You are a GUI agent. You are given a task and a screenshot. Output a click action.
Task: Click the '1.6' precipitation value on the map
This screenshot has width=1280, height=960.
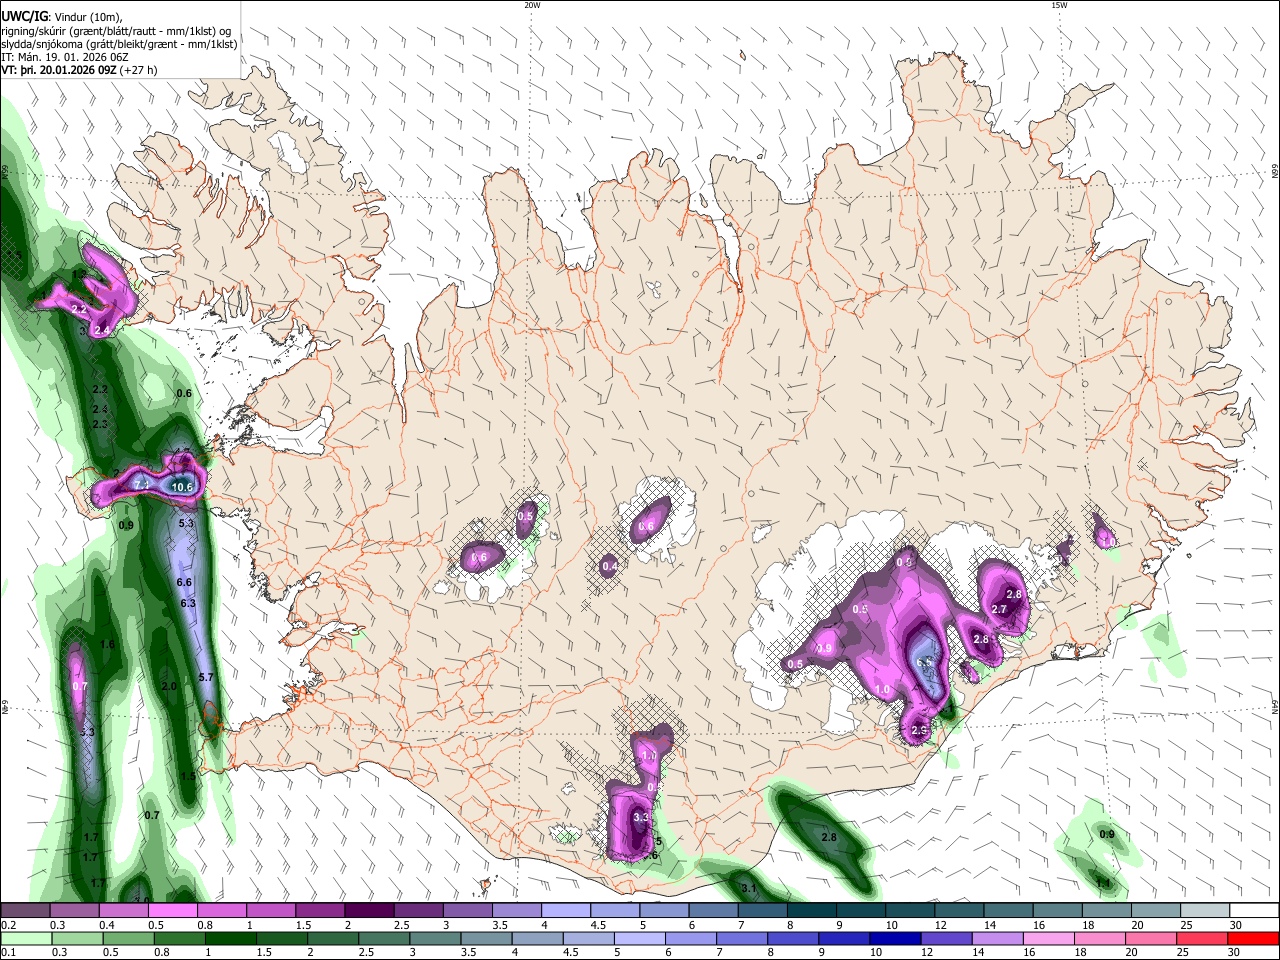coord(108,645)
